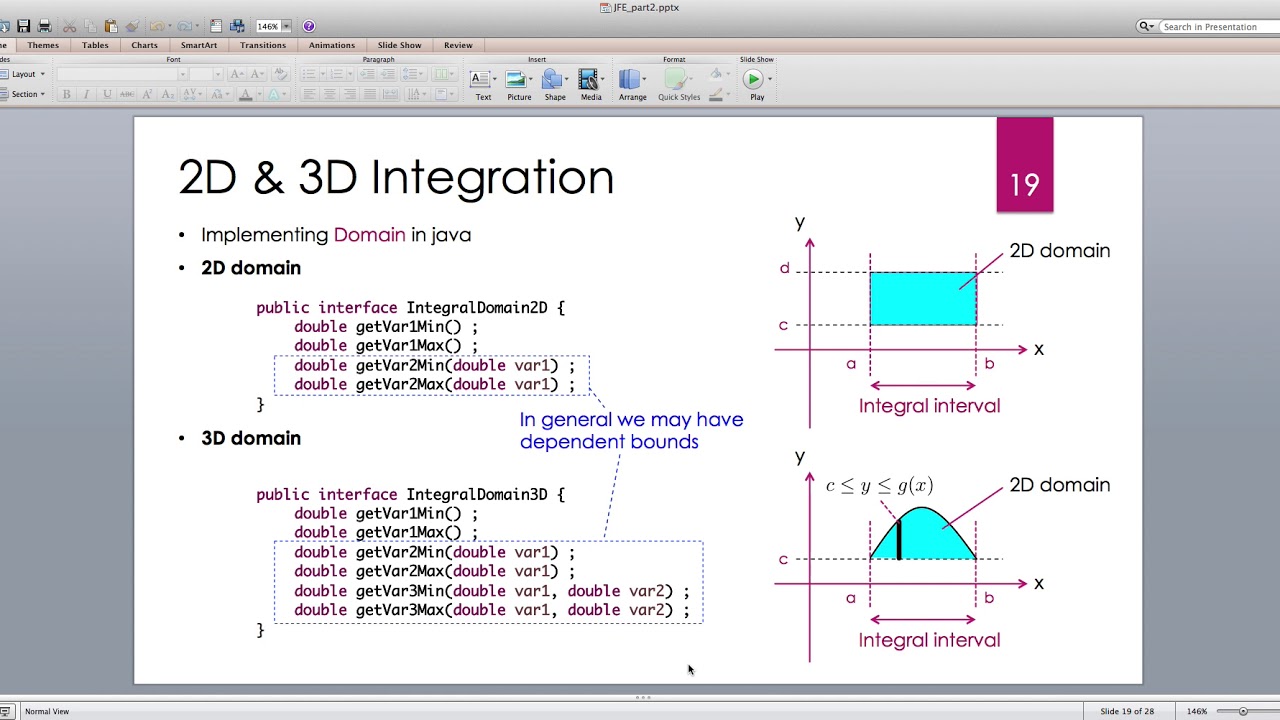Click the Picture insert icon
This screenshot has height=720, width=1280.
(519, 84)
